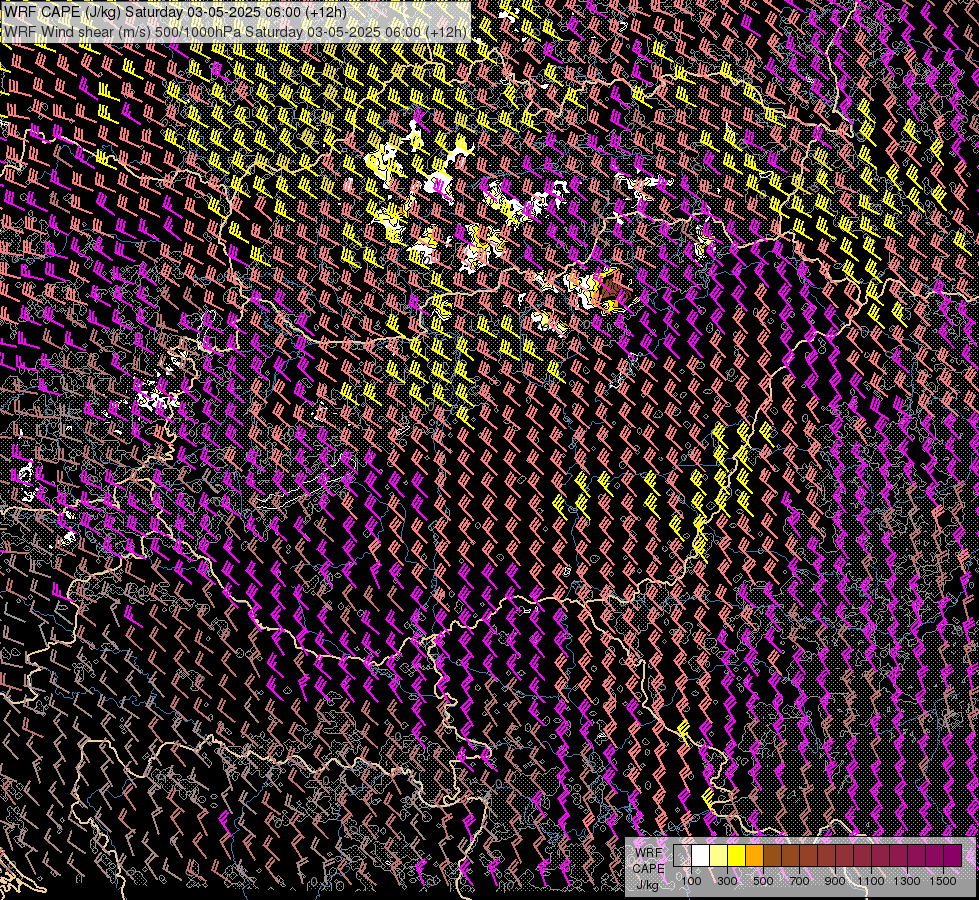Click the 700 legend scale label
This screenshot has height=900, width=979.
(x=799, y=881)
